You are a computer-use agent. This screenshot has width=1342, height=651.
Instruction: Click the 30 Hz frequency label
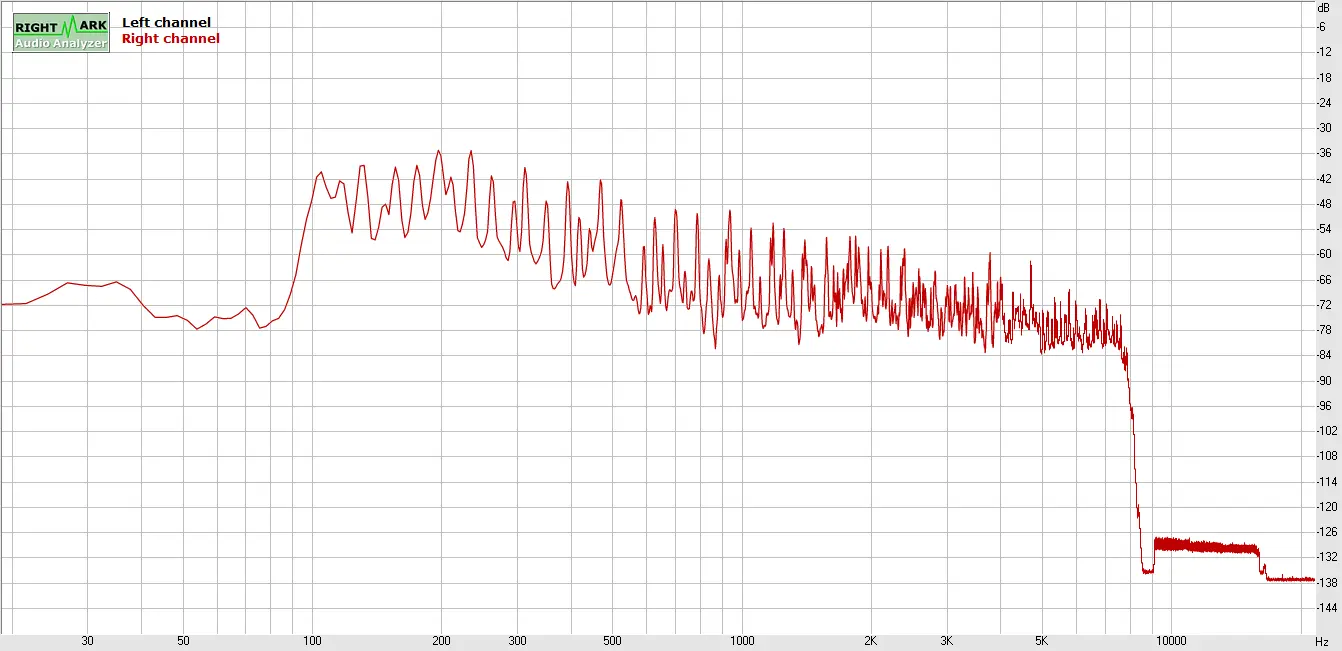(x=88, y=641)
